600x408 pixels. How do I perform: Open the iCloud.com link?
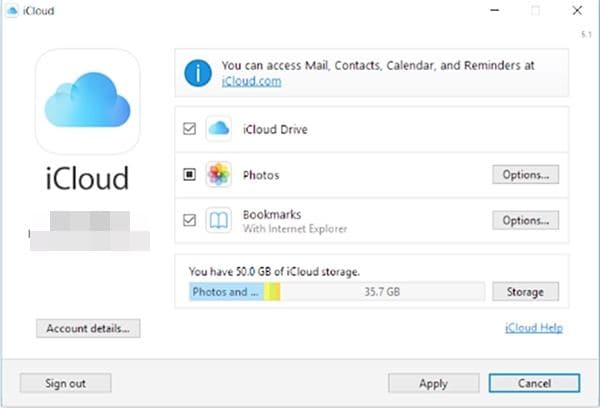tap(251, 81)
